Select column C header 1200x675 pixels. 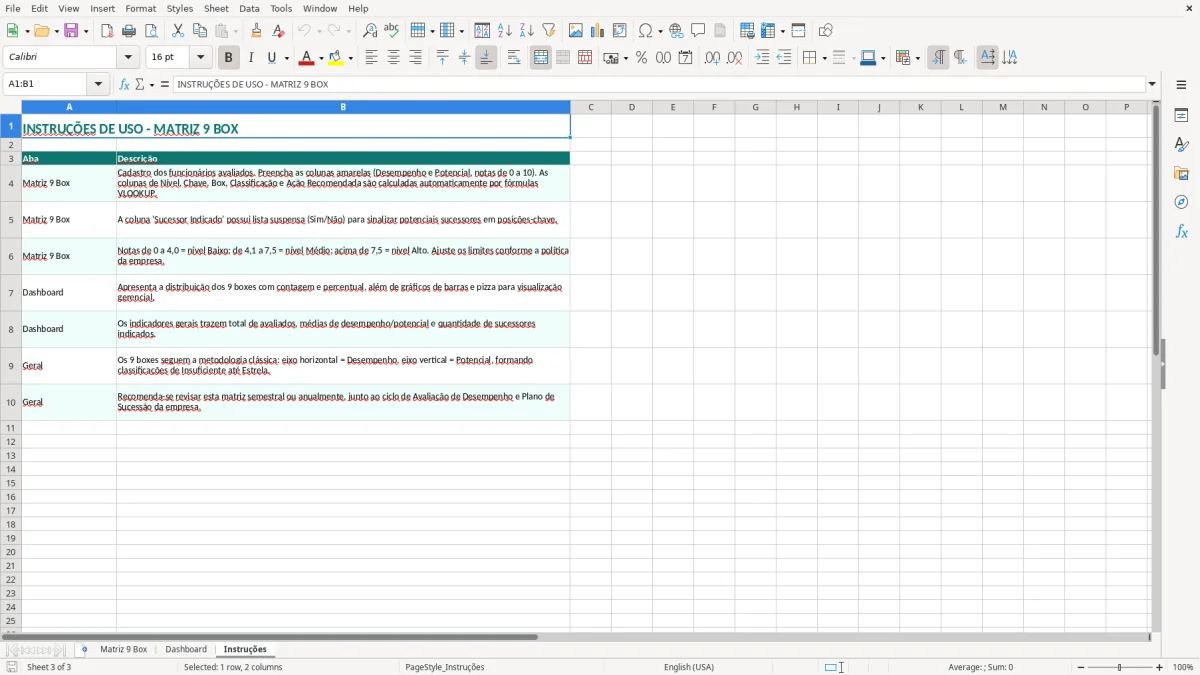591,107
